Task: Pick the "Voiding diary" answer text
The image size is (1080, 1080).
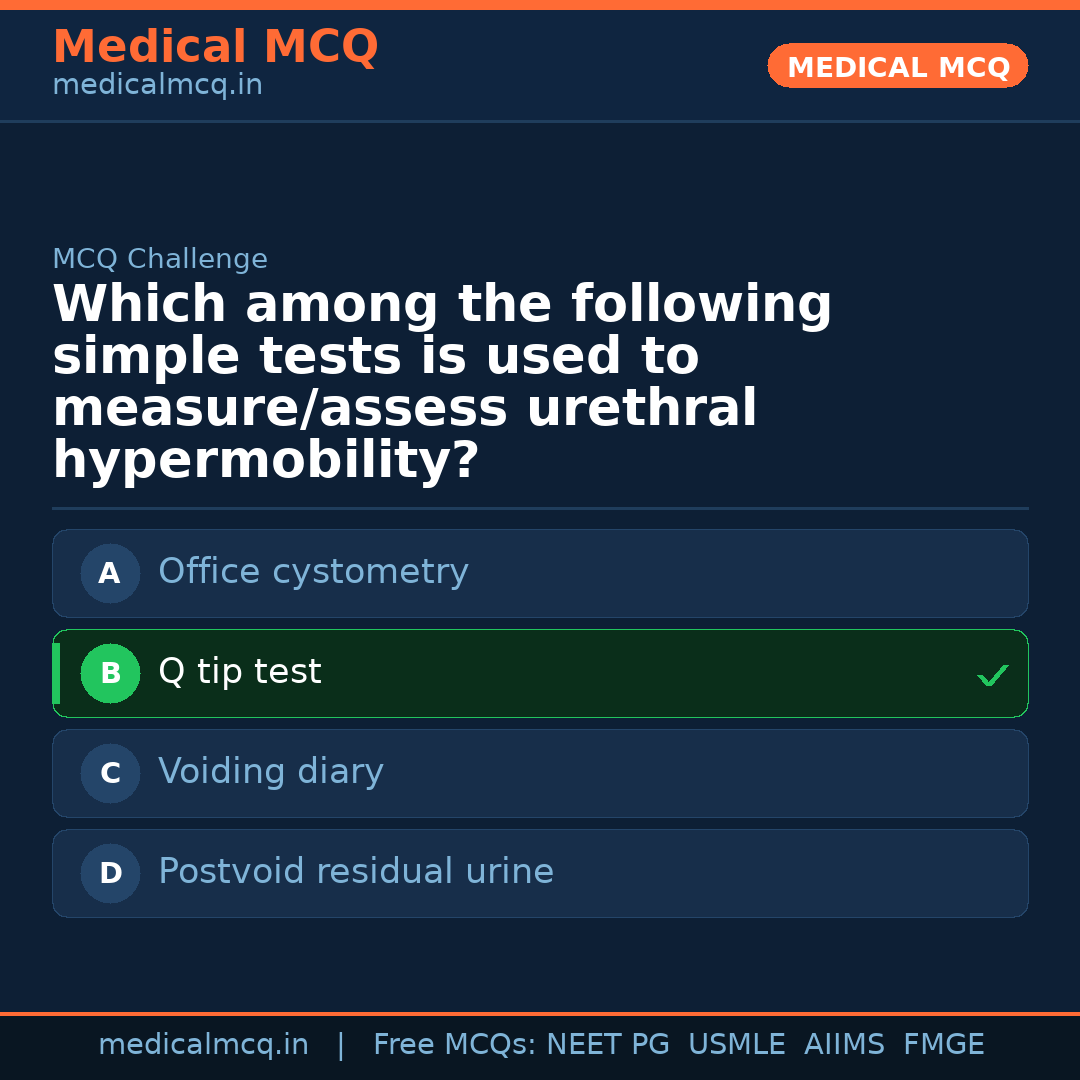Action: coord(271,772)
